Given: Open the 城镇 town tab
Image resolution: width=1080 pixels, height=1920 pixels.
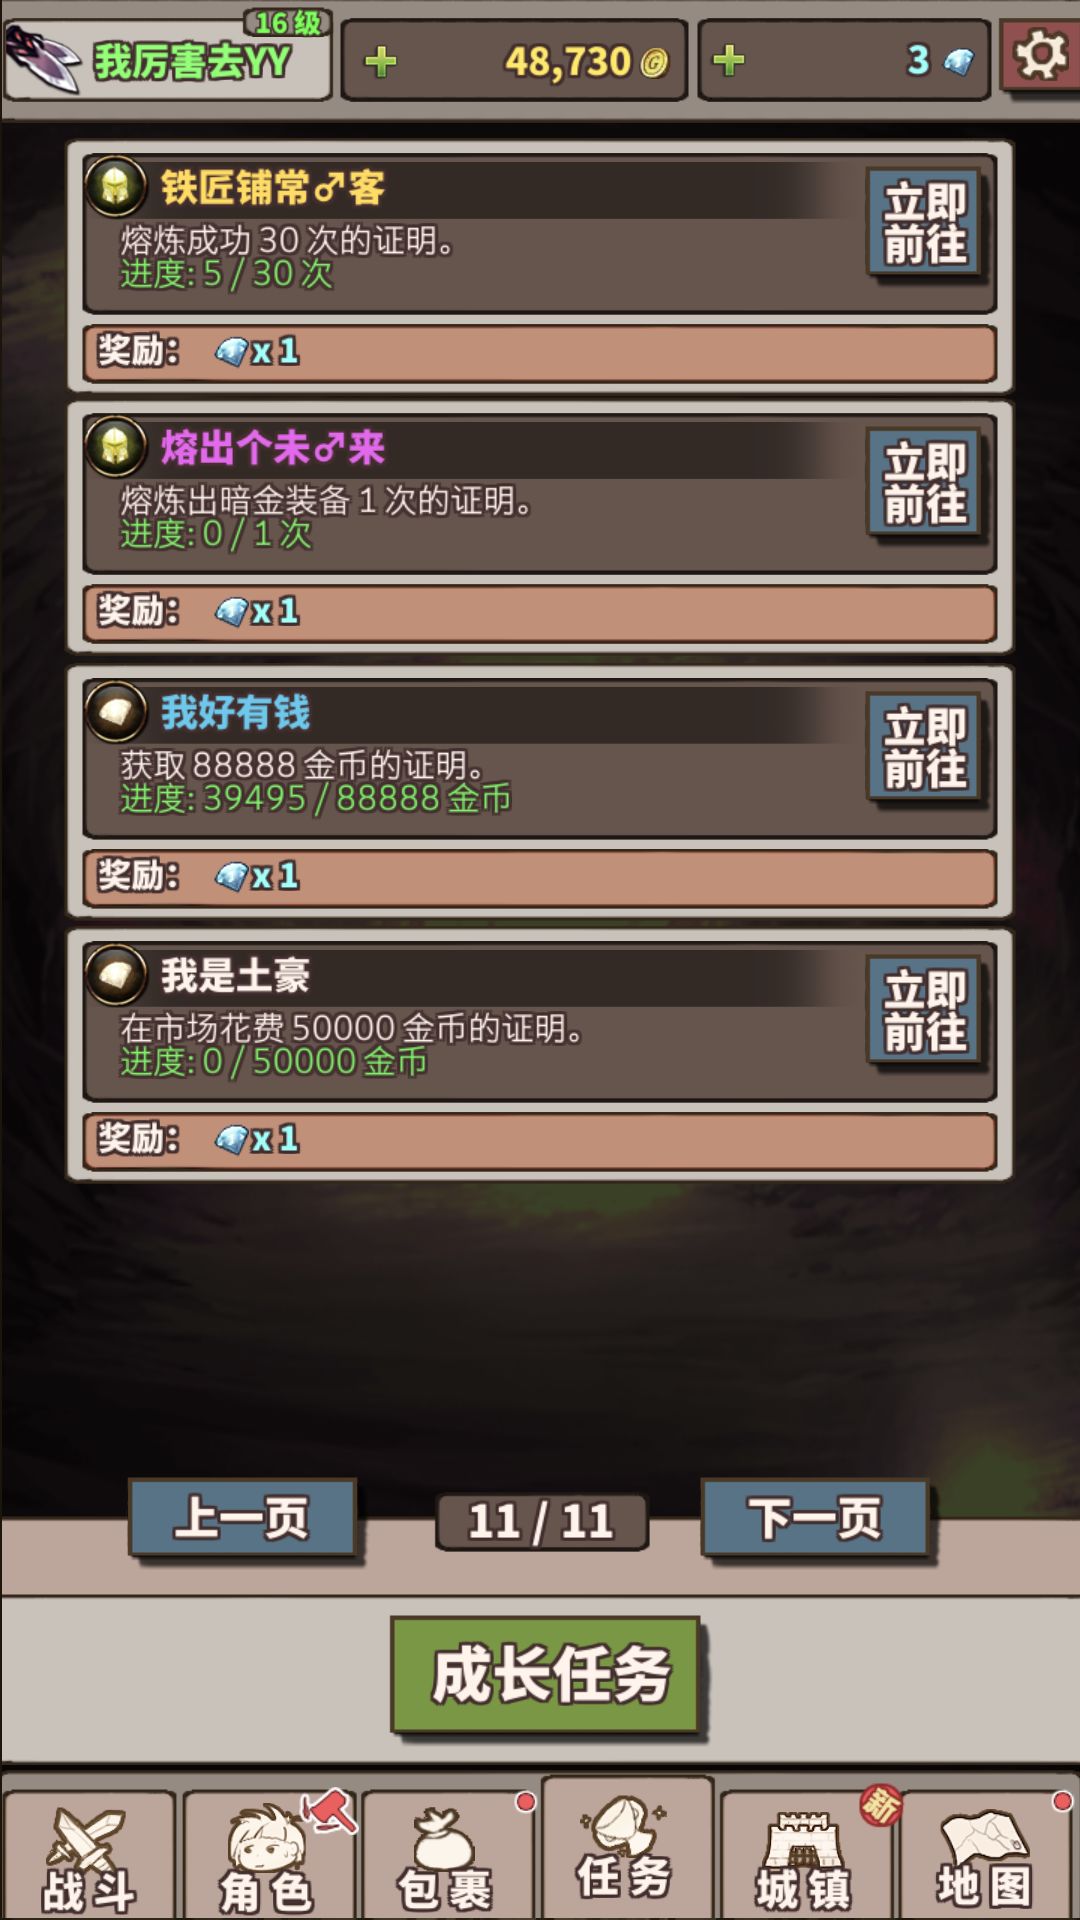Looking at the screenshot, I should [804, 1855].
